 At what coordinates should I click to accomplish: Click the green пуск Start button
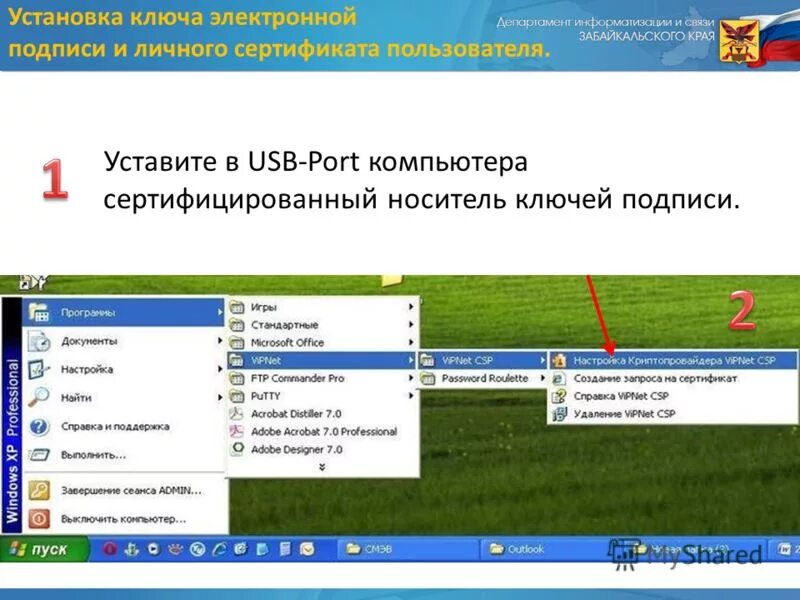point(43,549)
